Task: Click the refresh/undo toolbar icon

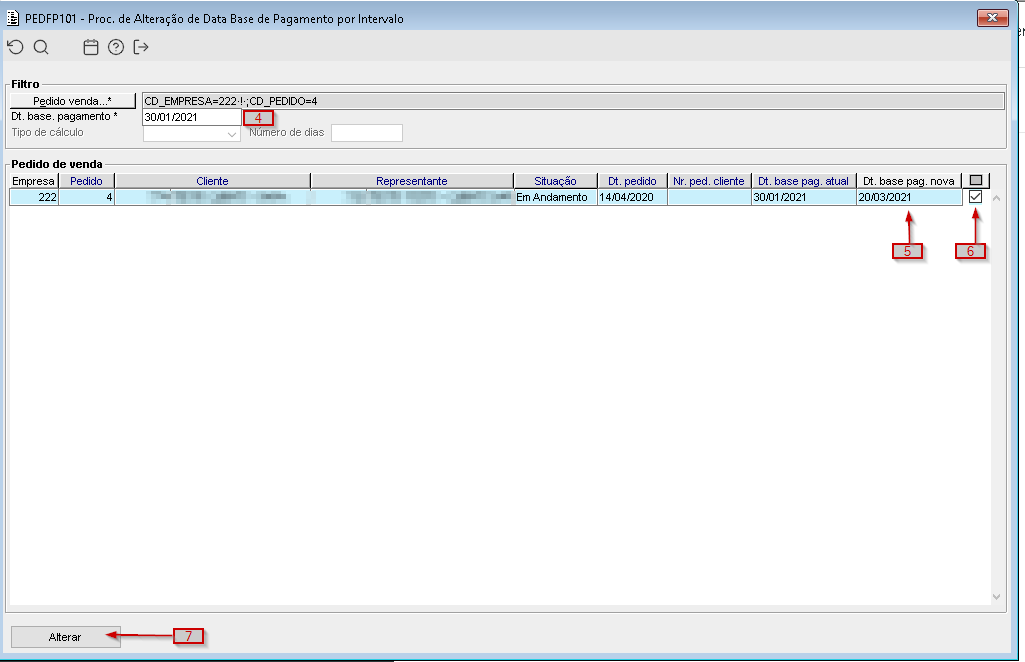Action: (x=16, y=47)
